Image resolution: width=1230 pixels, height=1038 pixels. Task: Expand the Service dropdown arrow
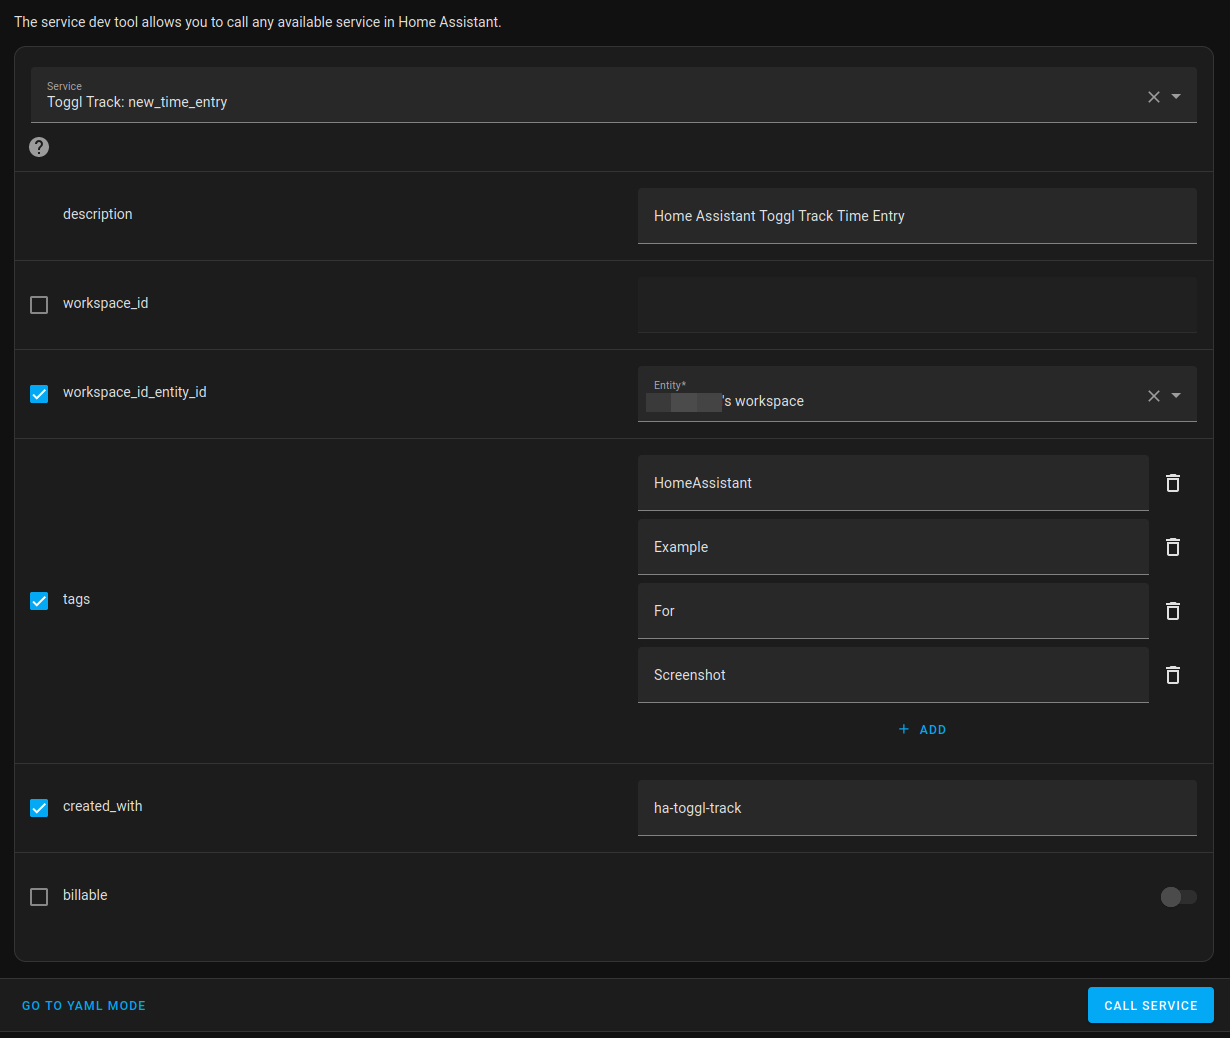coord(1176,97)
